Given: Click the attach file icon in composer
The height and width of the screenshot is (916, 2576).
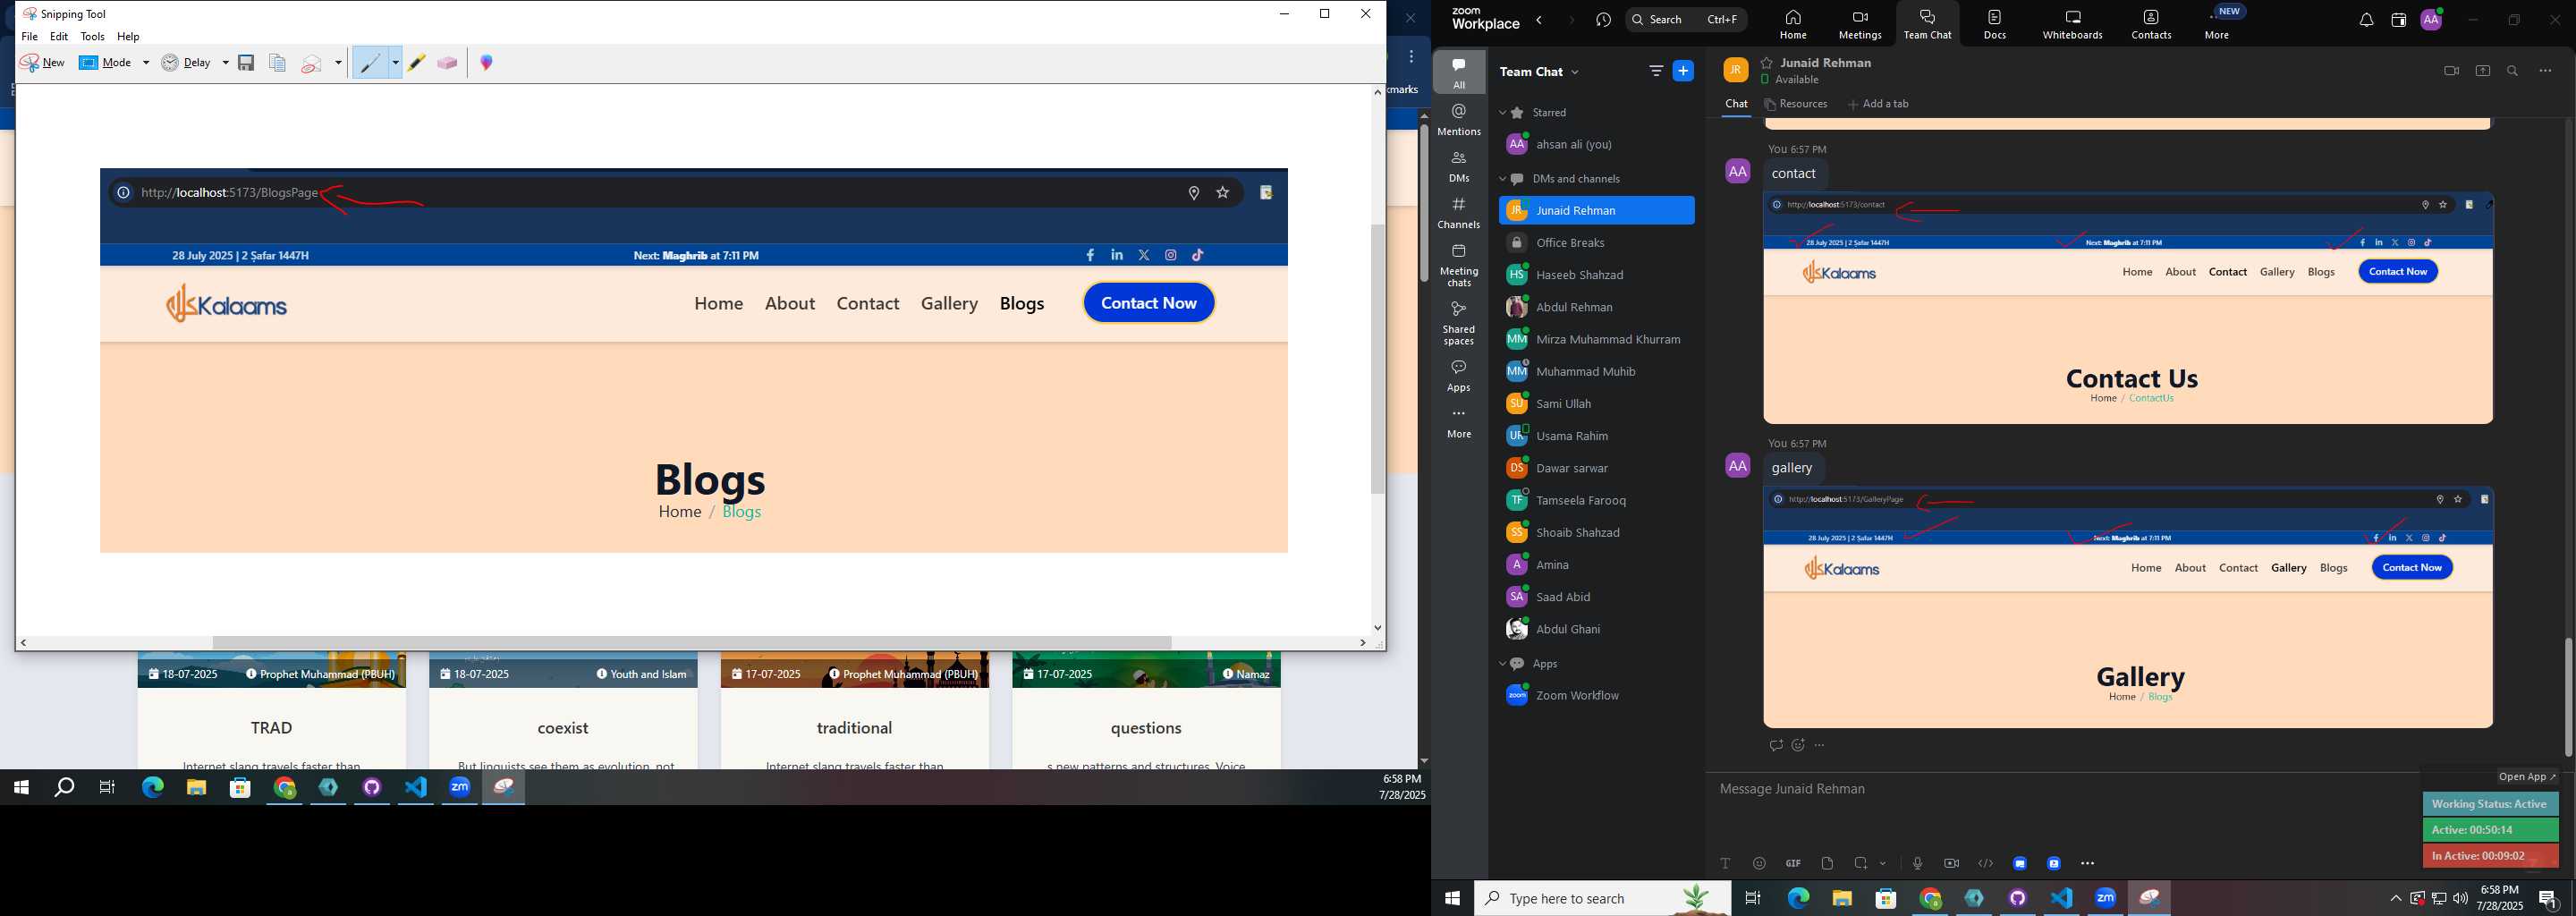Looking at the screenshot, I should (1827, 863).
